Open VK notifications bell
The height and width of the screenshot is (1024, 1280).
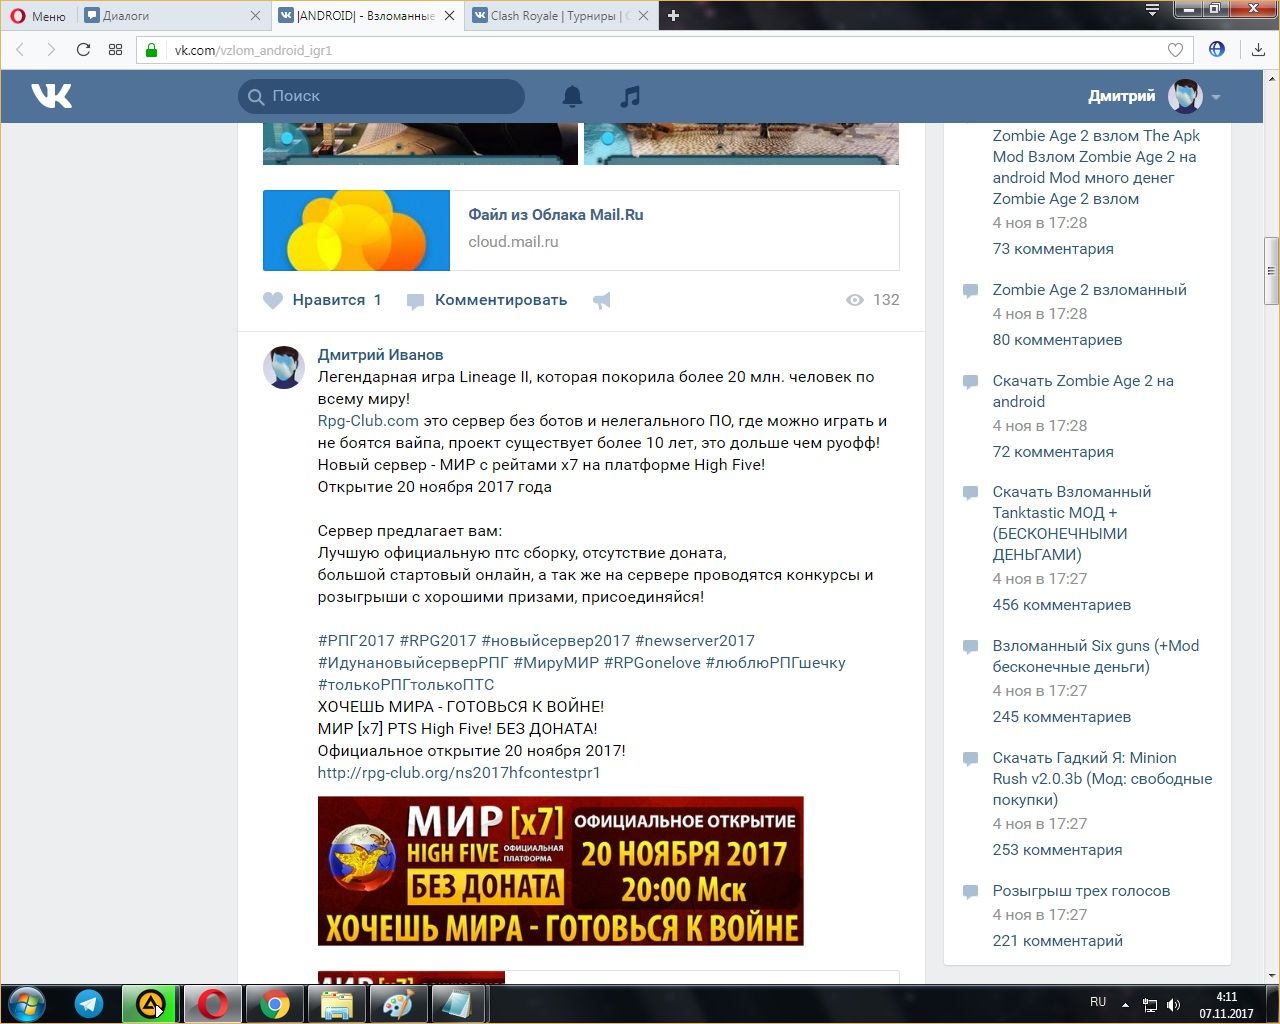pyautogui.click(x=572, y=96)
